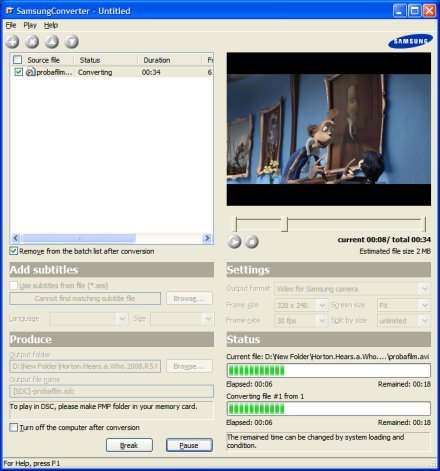Screen dimensions: 440x471
Task: Open the Output format dropdown
Action: pyautogui.click(x=424, y=289)
